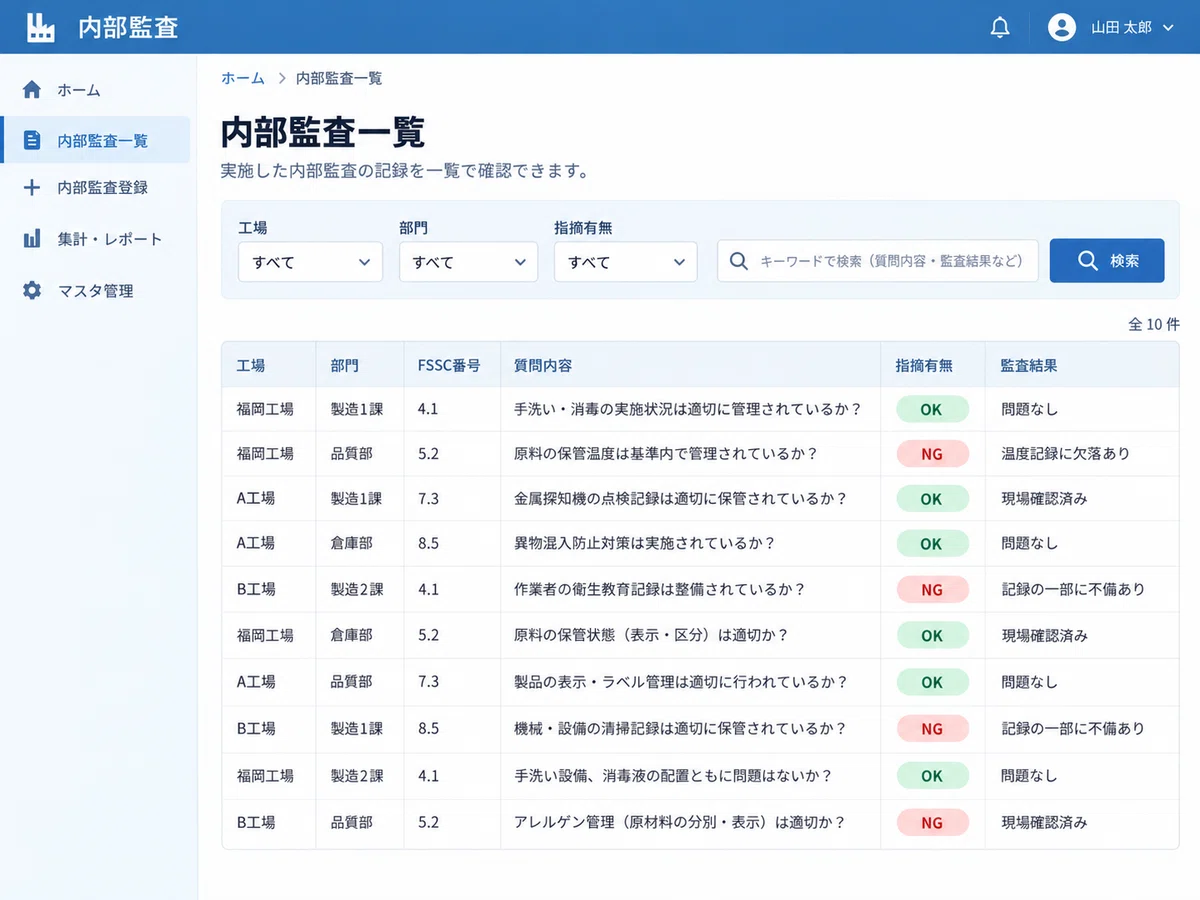The image size is (1200, 900).
Task: Open 集計・レポート in the sidebar
Action: [95, 239]
